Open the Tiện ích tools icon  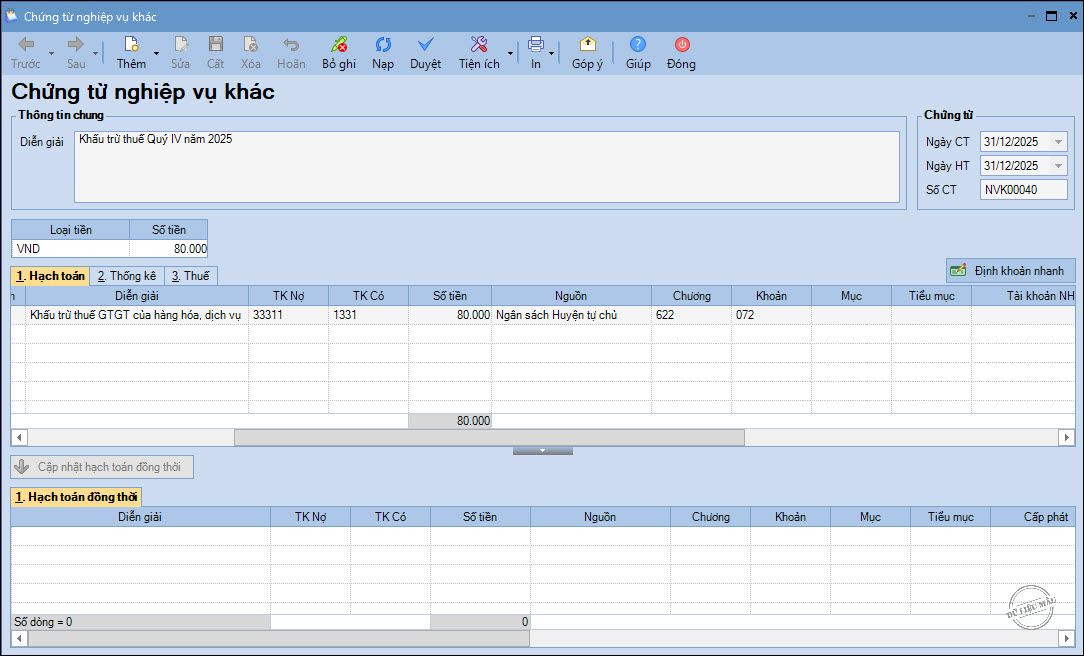click(479, 45)
